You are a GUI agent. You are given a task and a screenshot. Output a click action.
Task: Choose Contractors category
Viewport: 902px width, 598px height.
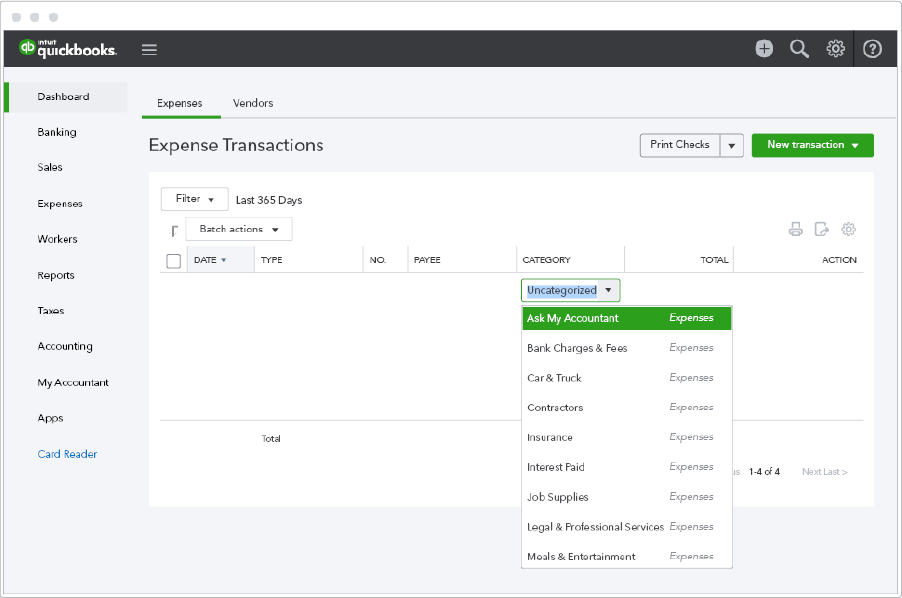pyautogui.click(x=626, y=407)
